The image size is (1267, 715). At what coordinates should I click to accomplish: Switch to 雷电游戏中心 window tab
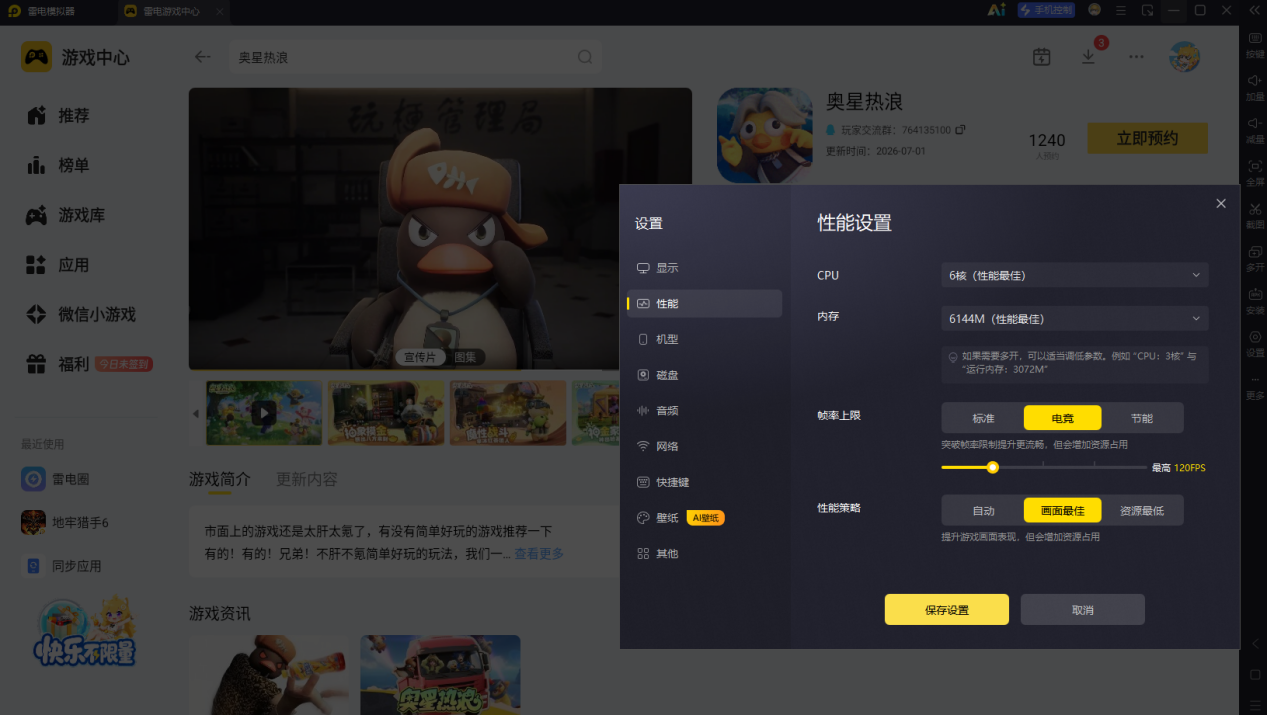point(171,11)
